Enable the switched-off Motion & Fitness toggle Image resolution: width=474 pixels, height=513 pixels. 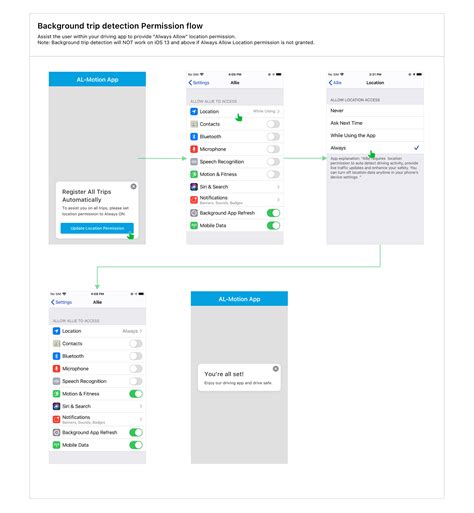coord(273,174)
